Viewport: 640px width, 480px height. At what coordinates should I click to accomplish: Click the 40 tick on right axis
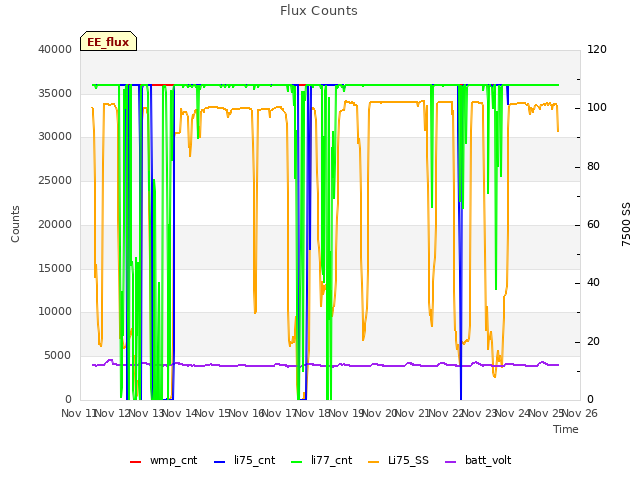coord(593,283)
